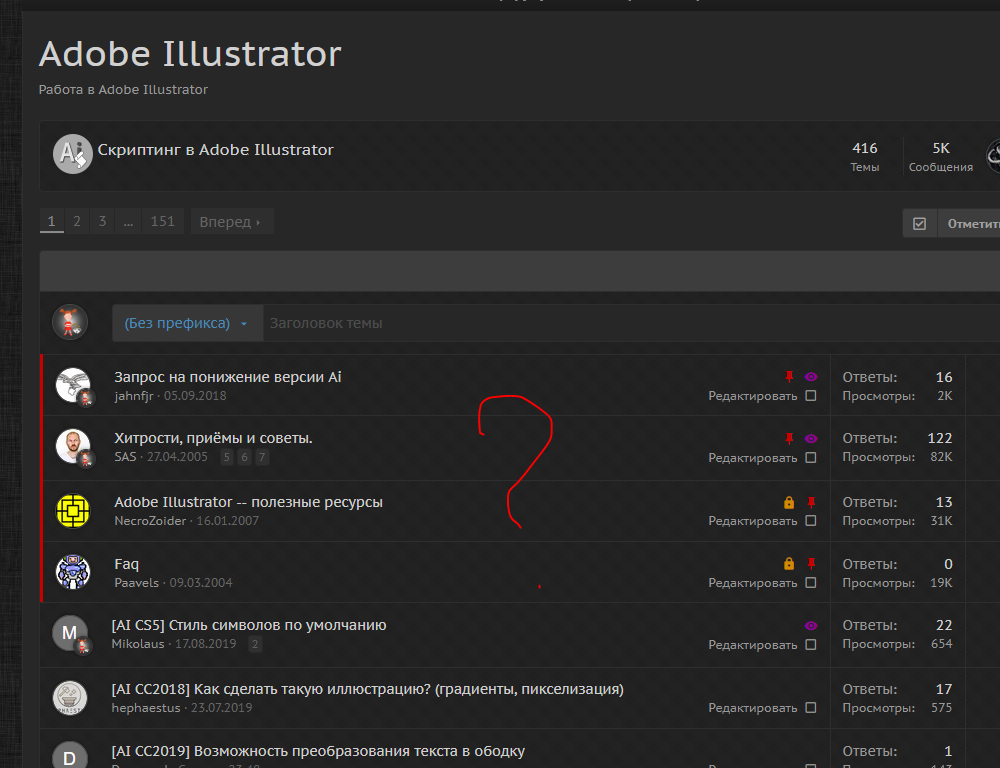Jump to last page 151

click(162, 222)
